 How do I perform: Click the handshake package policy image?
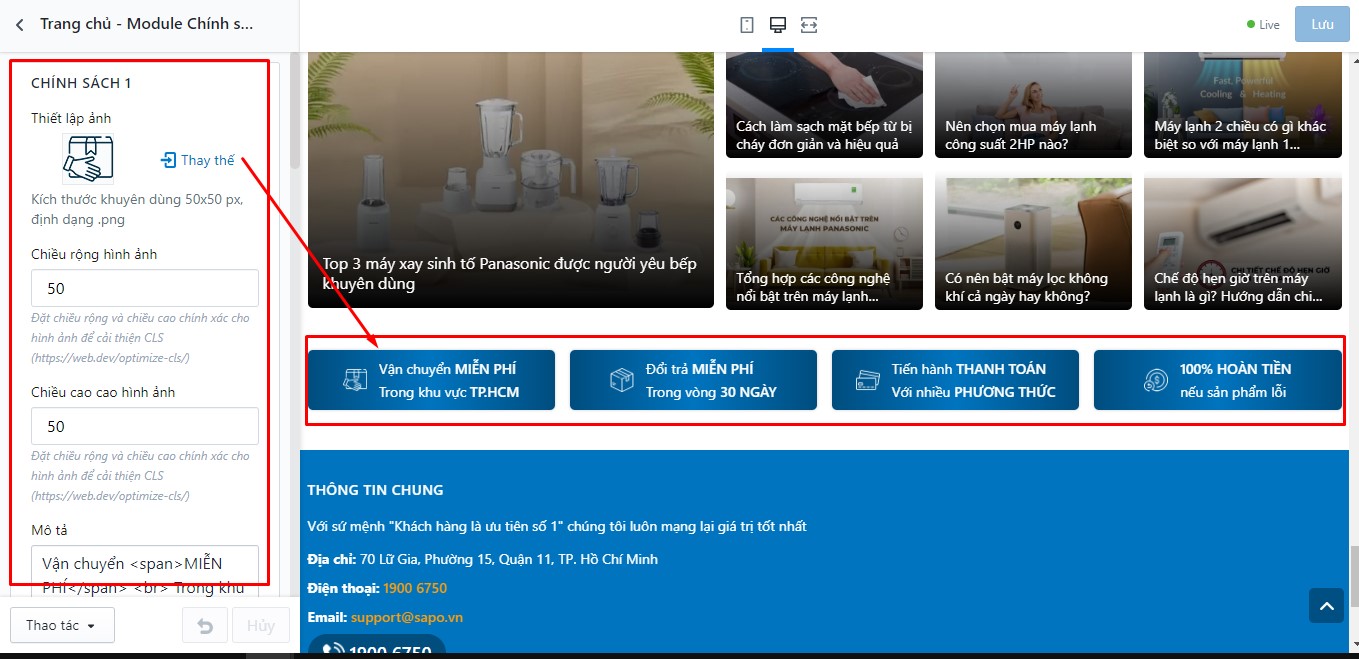click(x=88, y=159)
